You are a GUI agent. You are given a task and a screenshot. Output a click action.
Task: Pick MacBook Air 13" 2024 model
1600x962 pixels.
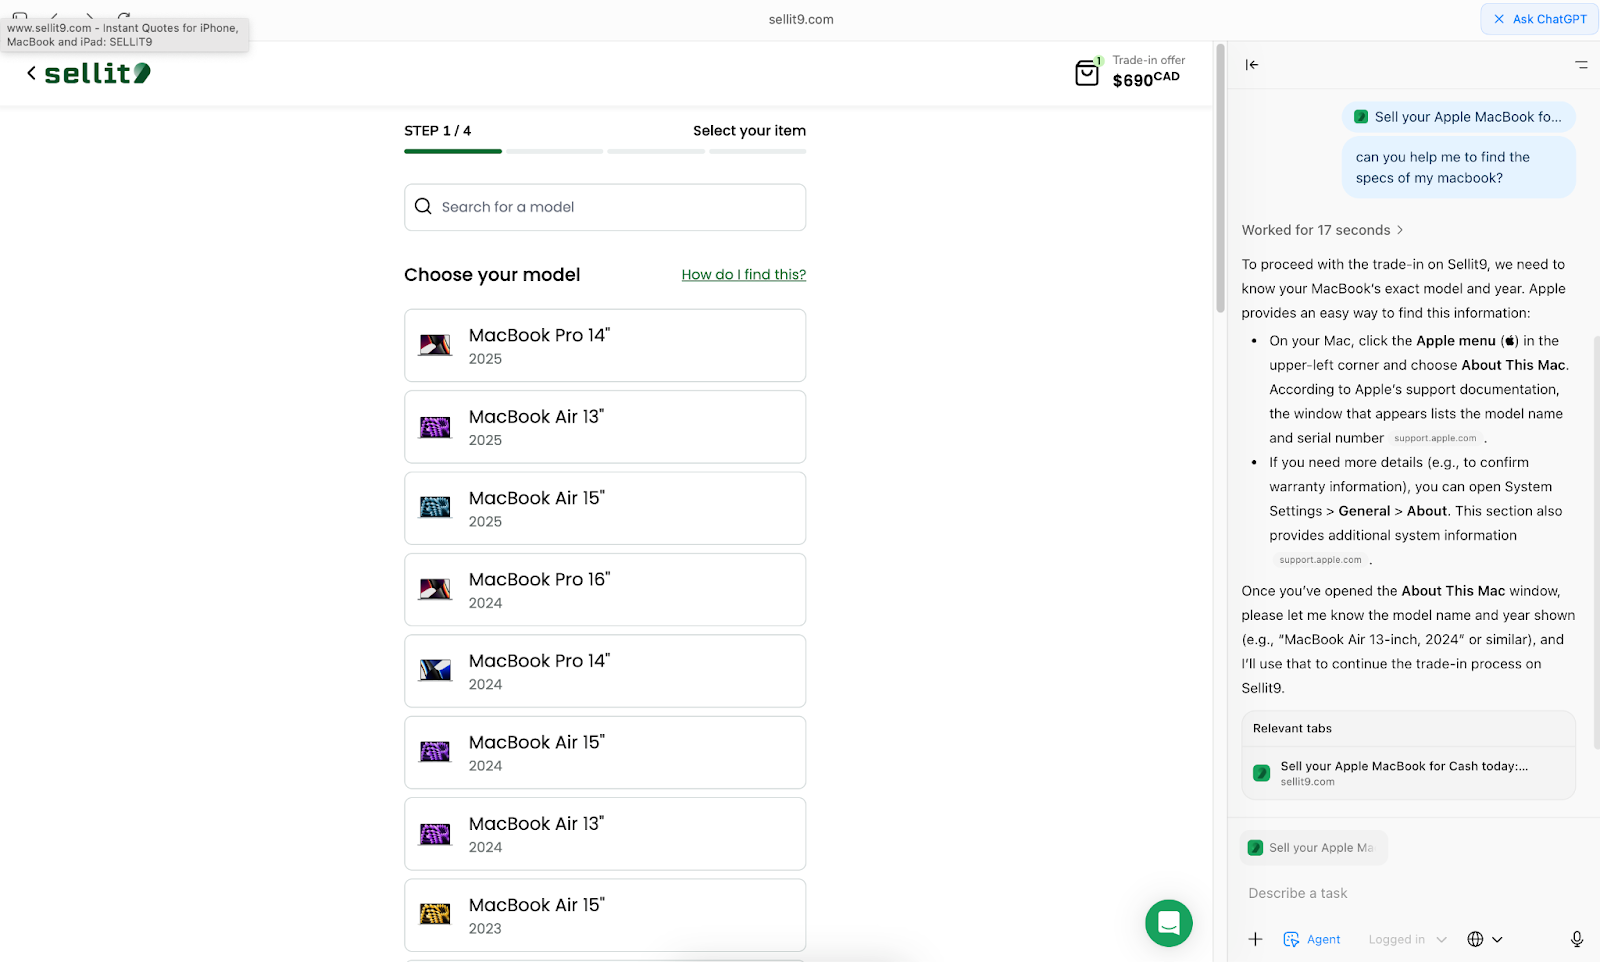click(x=605, y=834)
